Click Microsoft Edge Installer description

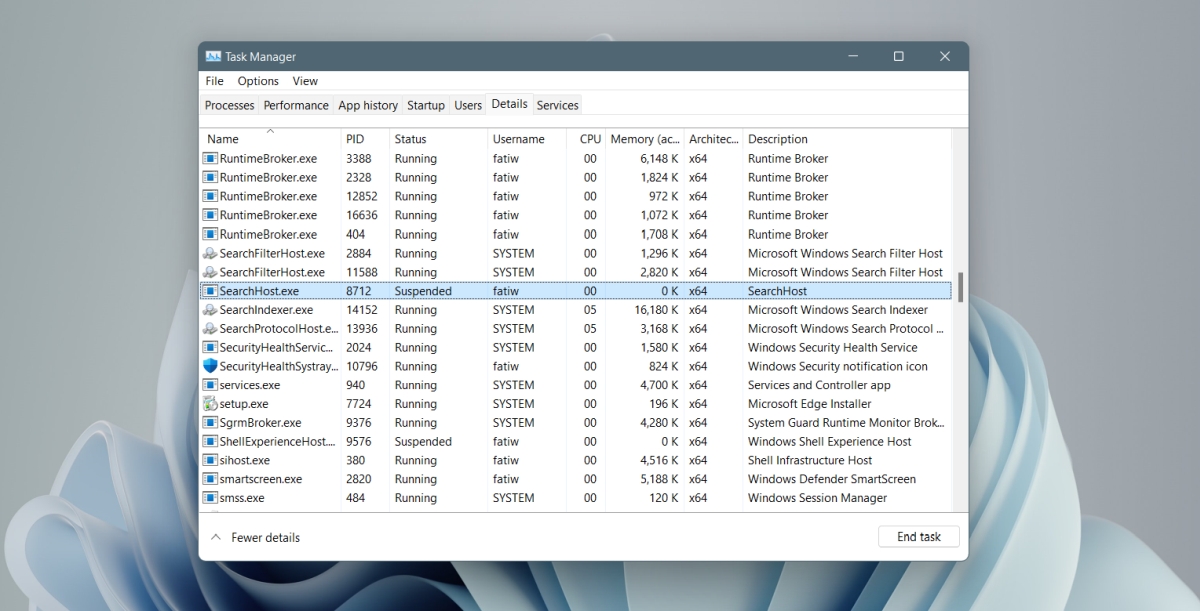click(x=810, y=404)
